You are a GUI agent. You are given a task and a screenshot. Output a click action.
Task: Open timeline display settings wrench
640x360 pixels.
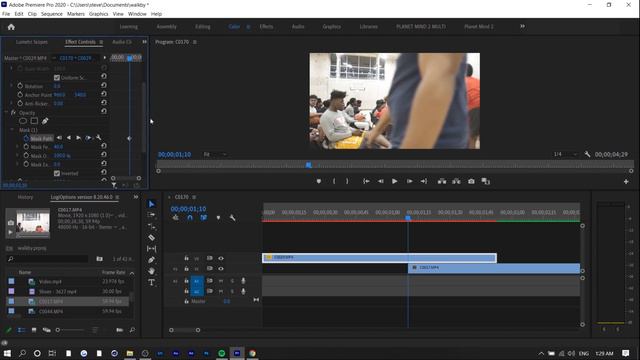coord(232,218)
